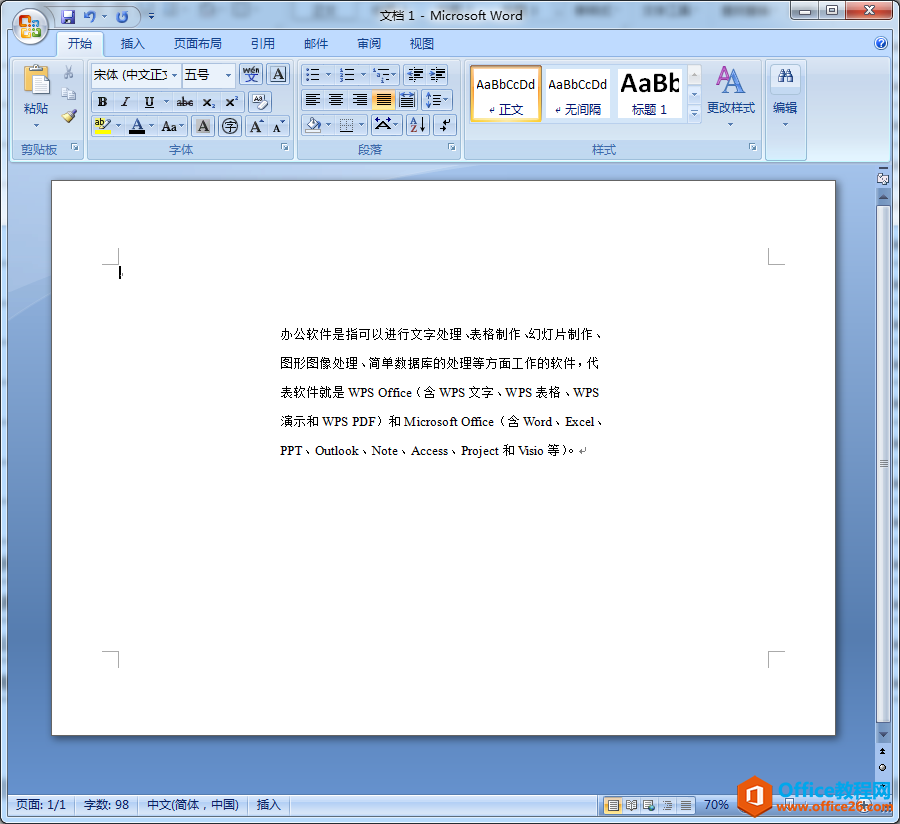Apply yellow text highlight color
The height and width of the screenshot is (824, 900).
103,126
